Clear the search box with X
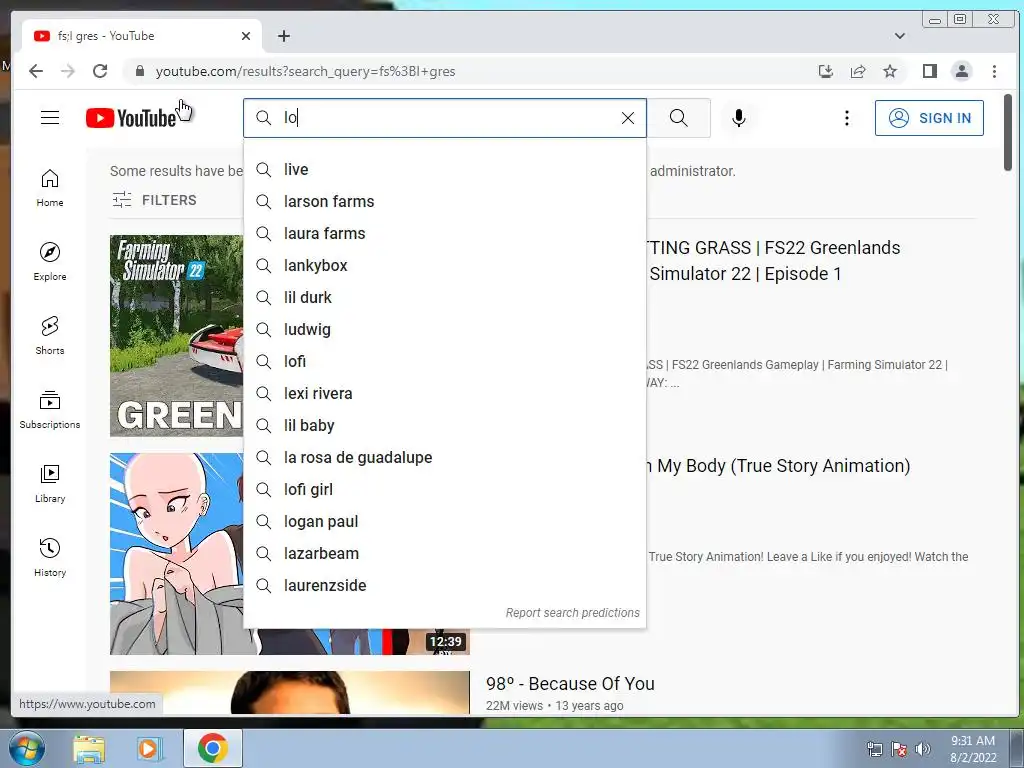1024x768 pixels. [x=628, y=118]
